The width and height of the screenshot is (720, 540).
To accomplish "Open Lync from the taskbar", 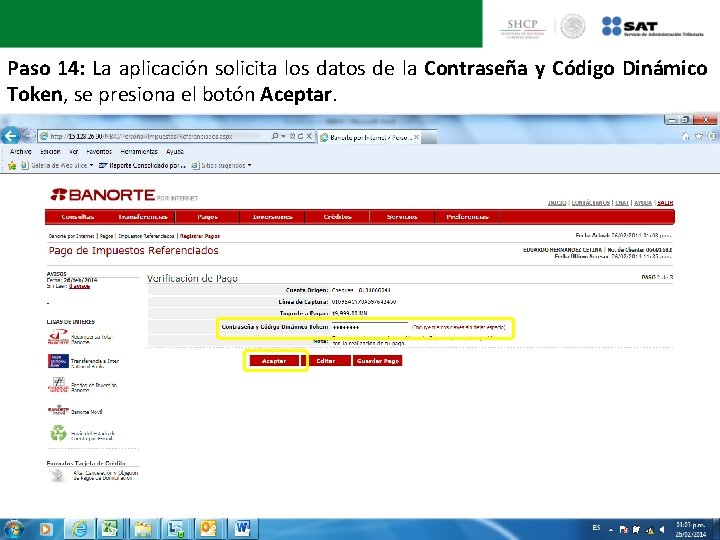I will coord(175,529).
